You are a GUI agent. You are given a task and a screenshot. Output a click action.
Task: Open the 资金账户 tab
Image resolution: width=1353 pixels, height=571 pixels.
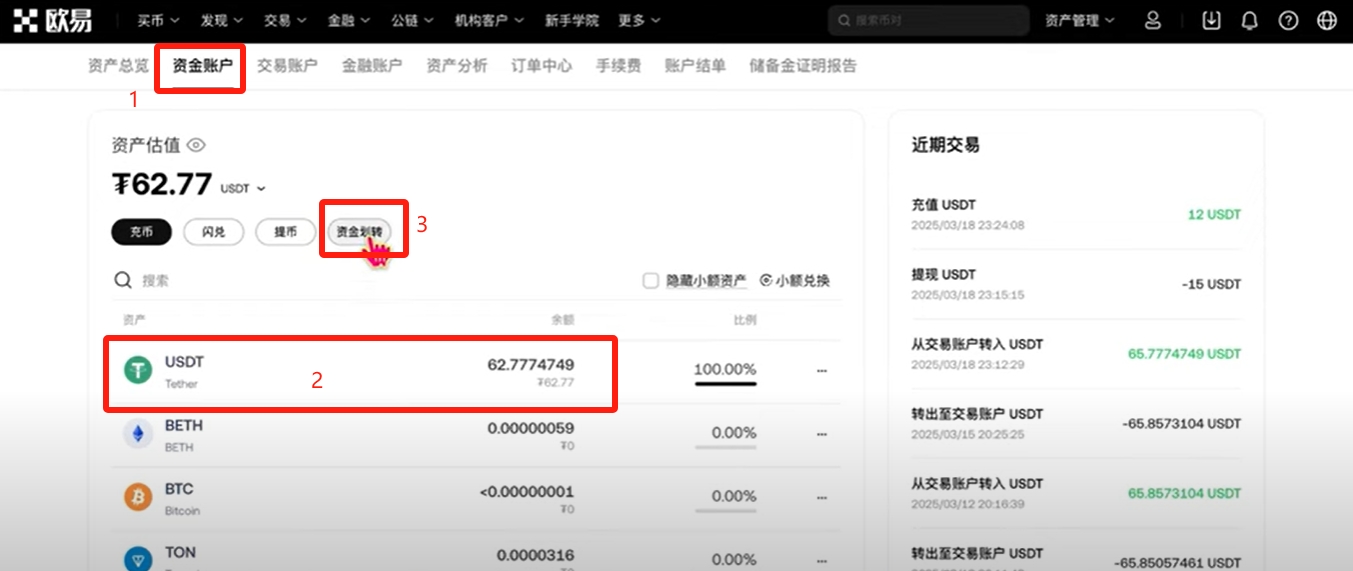pyautogui.click(x=202, y=66)
